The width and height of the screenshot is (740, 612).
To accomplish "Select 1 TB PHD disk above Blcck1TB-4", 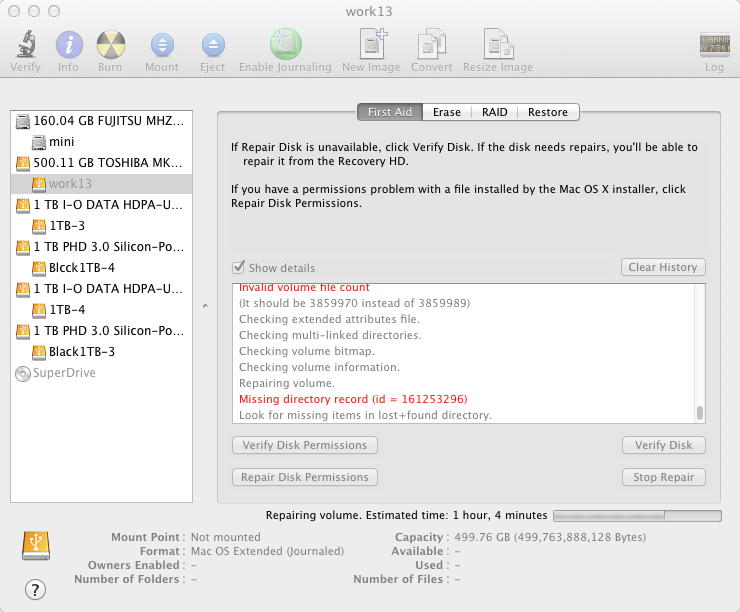I will pos(101,247).
